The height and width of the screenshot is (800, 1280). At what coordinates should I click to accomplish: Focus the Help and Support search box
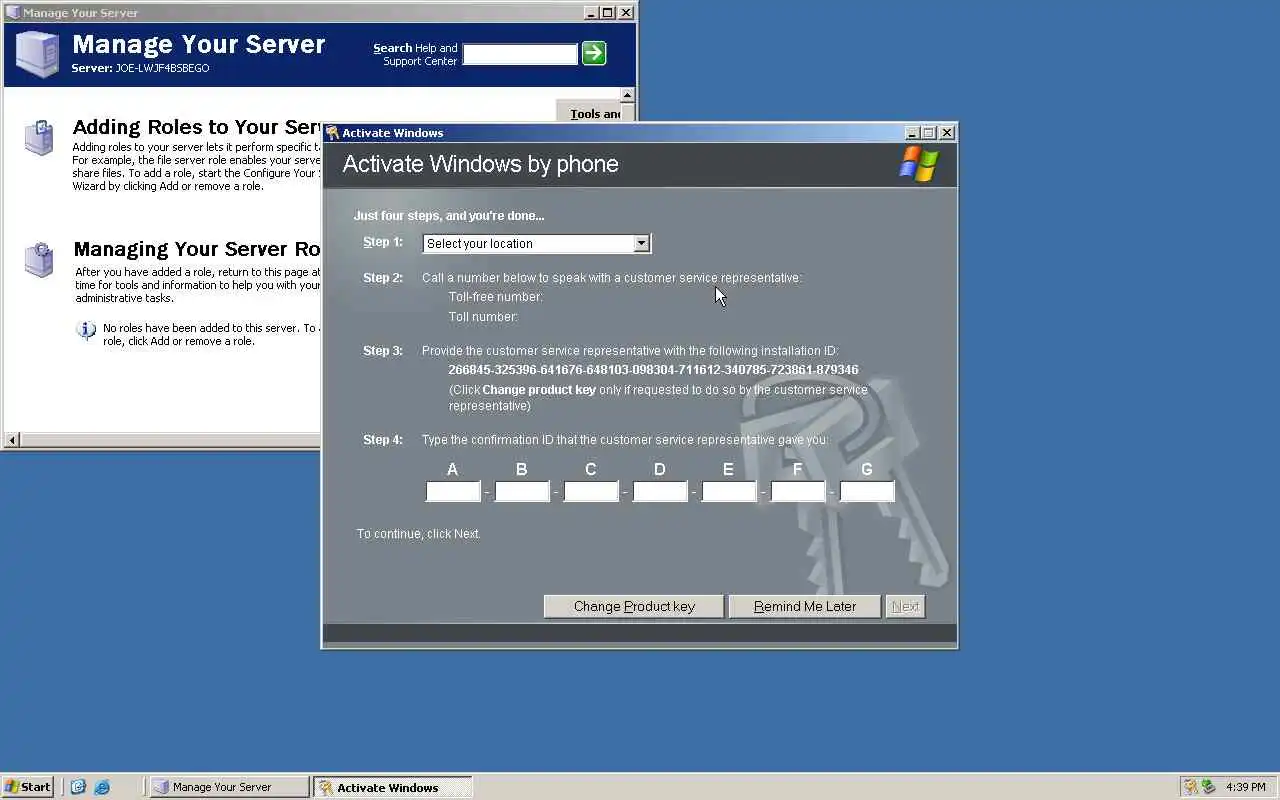click(x=520, y=54)
